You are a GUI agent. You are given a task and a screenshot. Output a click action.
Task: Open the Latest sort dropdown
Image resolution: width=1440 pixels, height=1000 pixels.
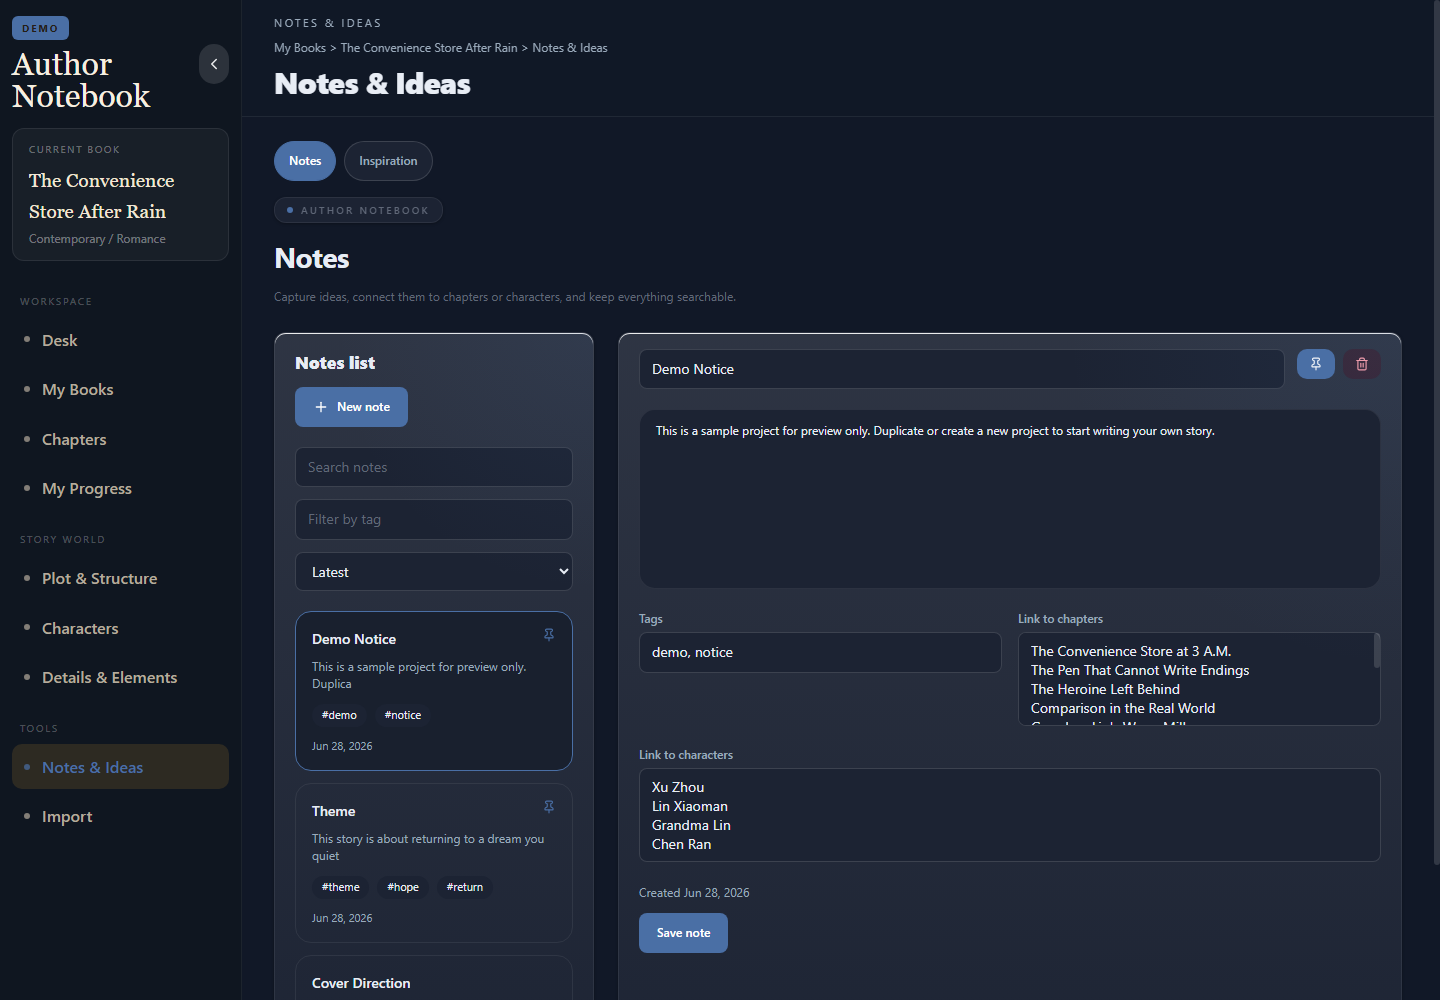(434, 572)
